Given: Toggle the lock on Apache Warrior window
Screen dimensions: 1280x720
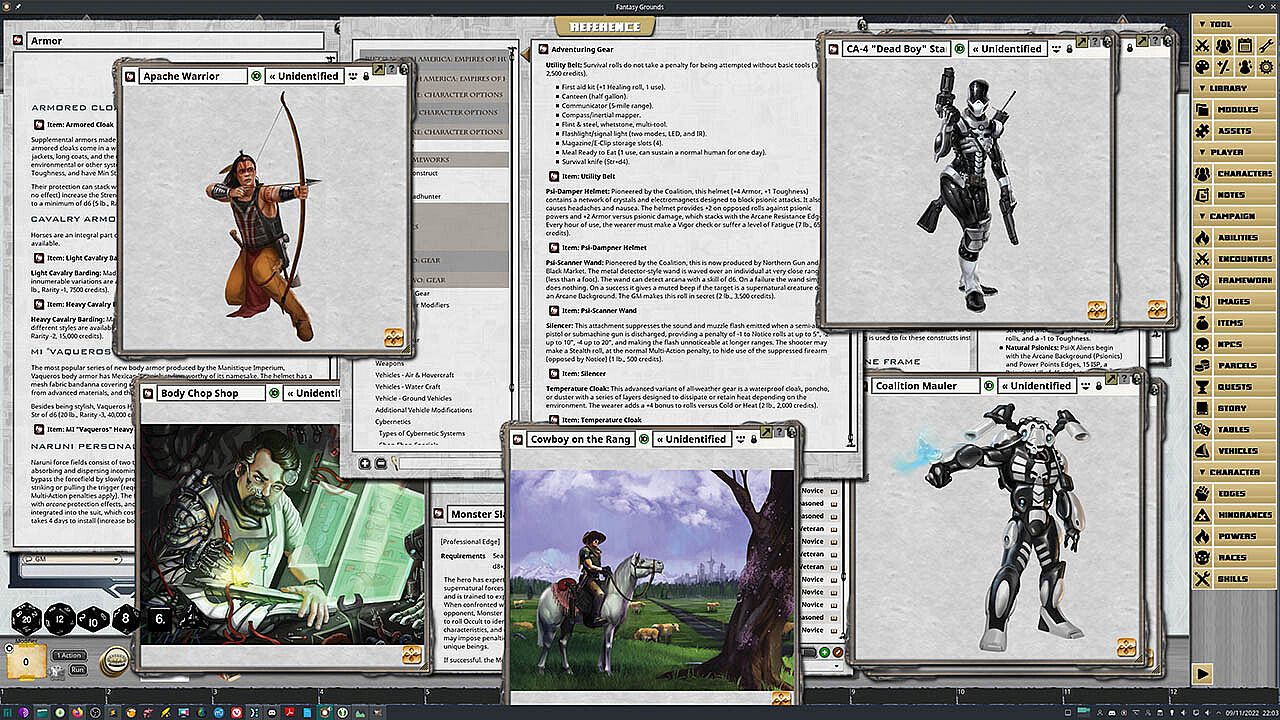Looking at the screenshot, I should 366,76.
